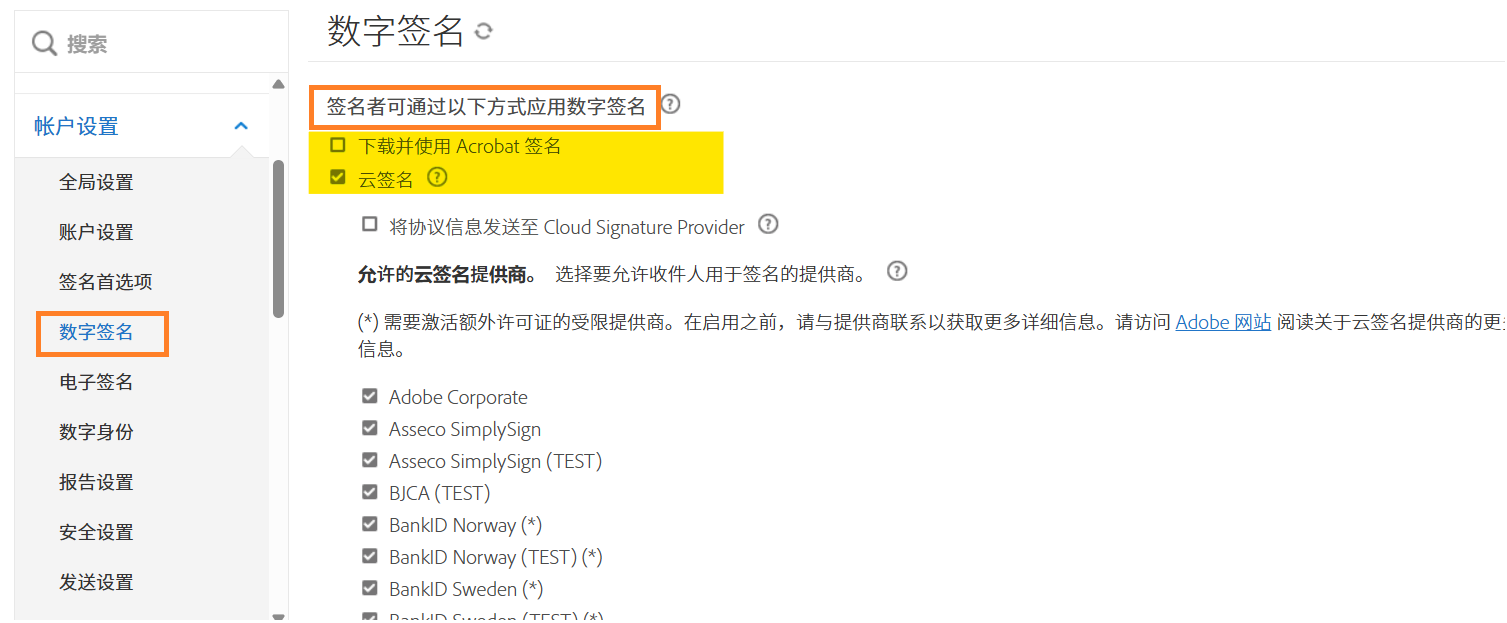Uncheck the BJCA (TEST) provider
1507x623 pixels.
(370, 493)
